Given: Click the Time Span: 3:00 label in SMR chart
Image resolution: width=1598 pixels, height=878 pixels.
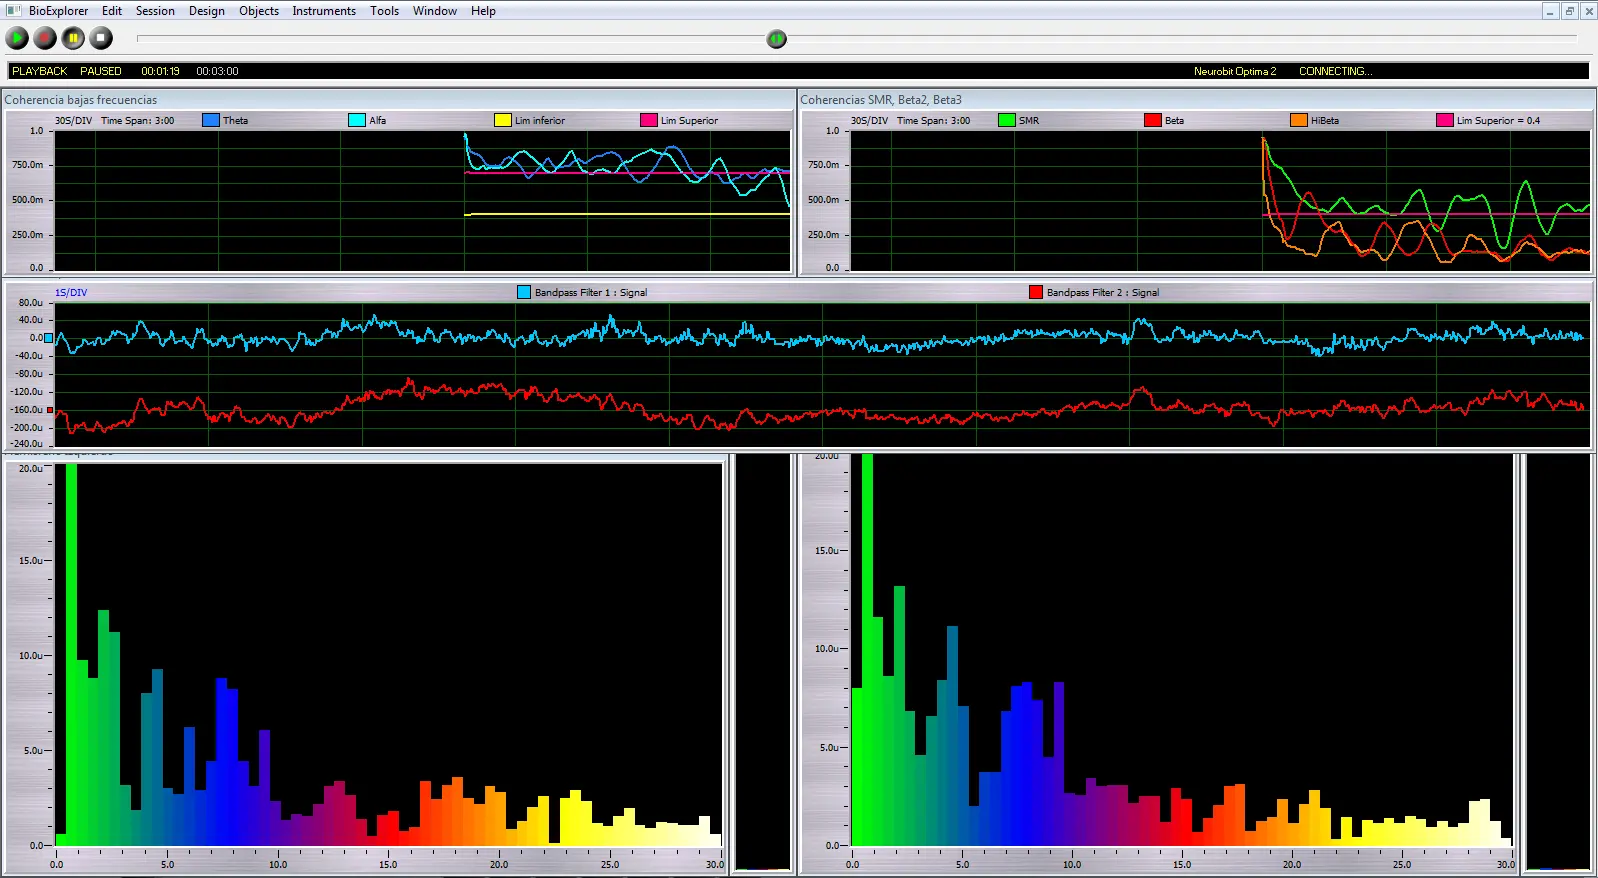Looking at the screenshot, I should (933, 120).
